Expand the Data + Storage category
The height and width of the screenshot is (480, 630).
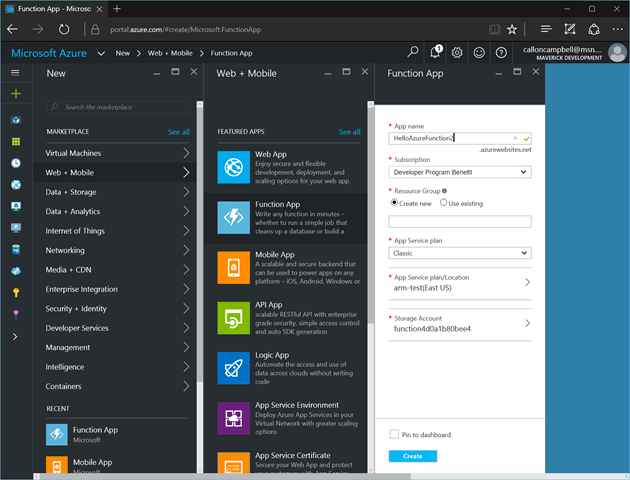coord(186,192)
